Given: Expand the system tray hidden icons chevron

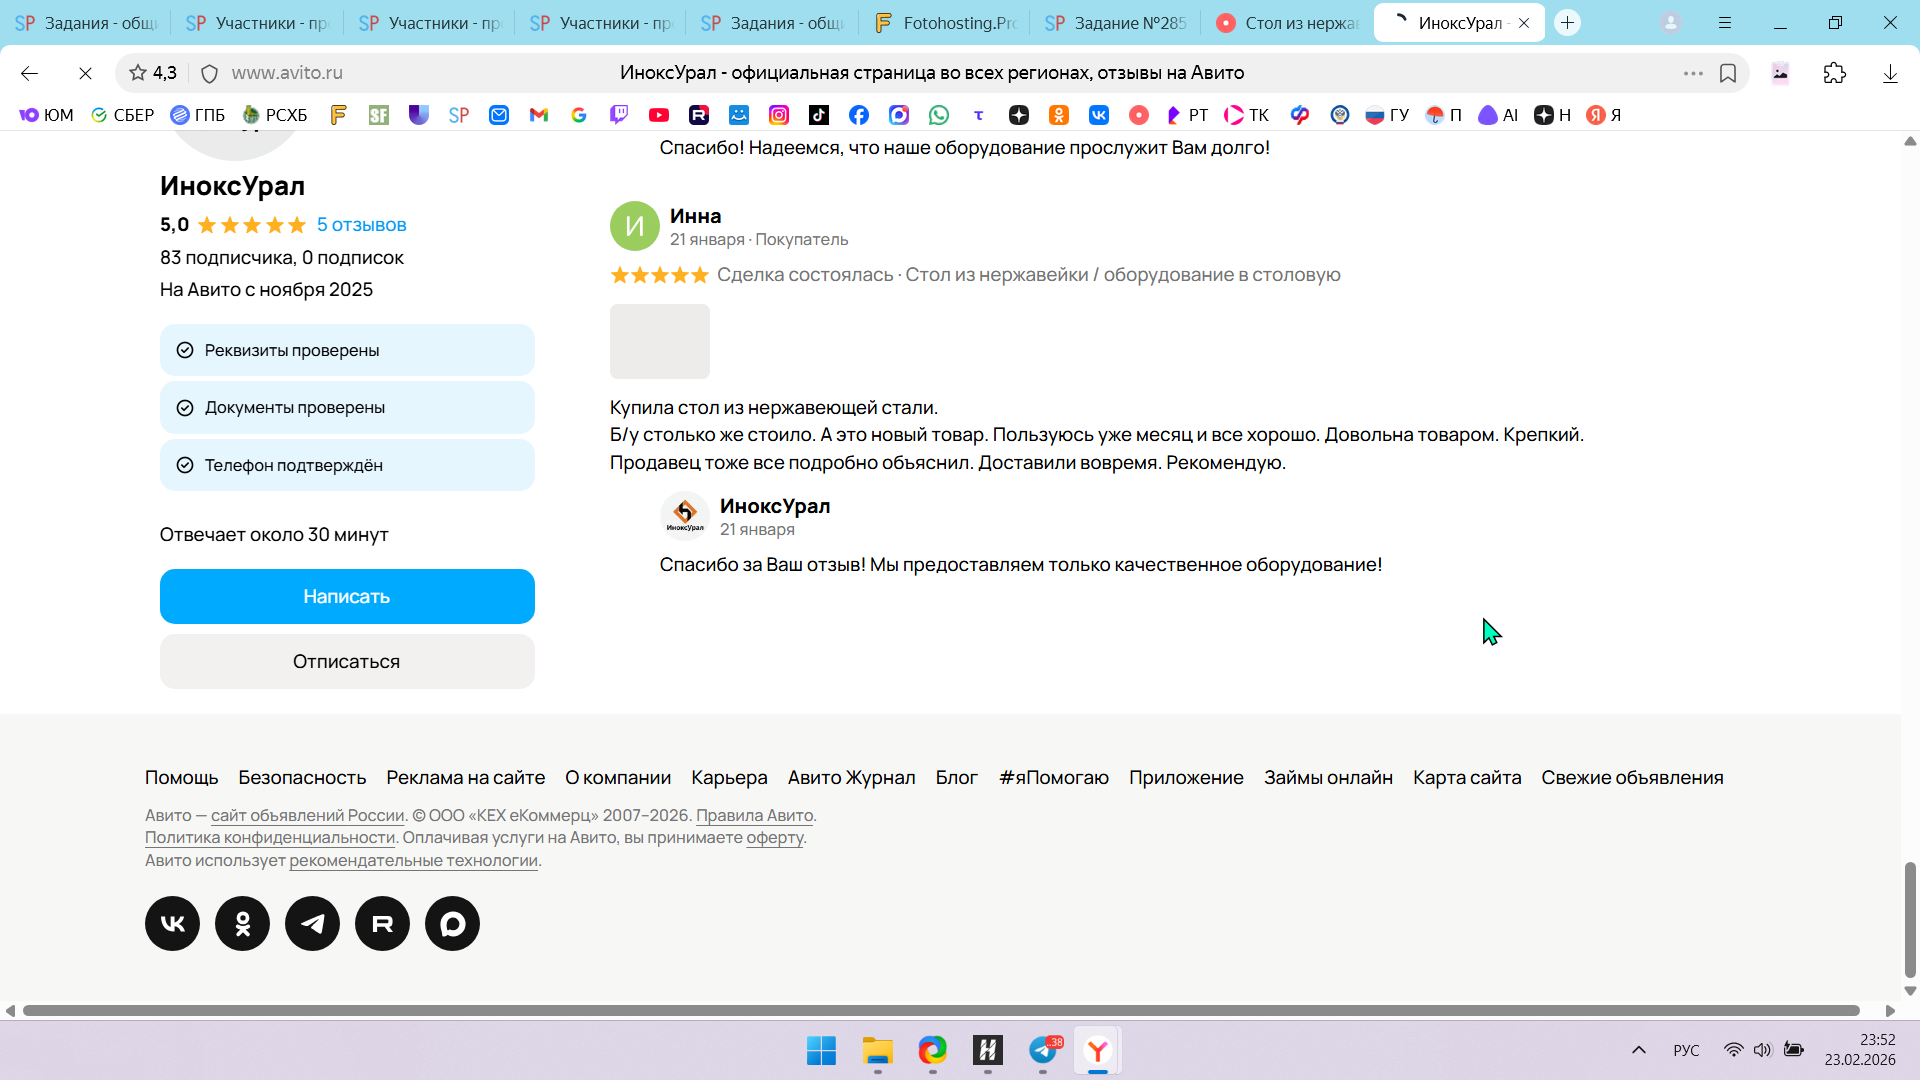Looking at the screenshot, I should coord(1638,1050).
